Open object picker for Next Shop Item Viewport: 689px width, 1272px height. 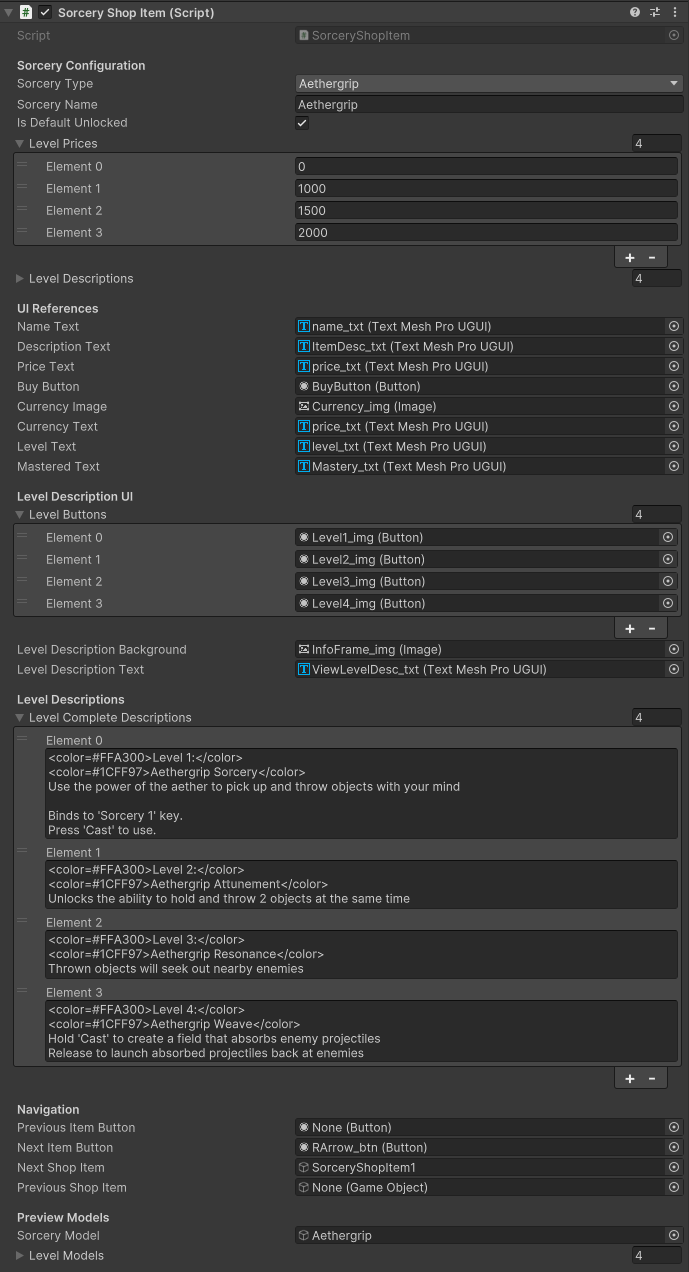click(674, 1168)
